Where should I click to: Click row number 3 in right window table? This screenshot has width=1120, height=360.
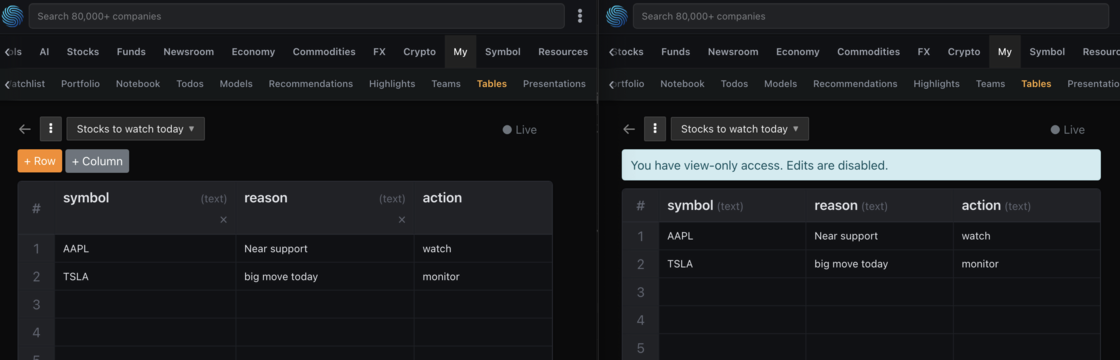coord(641,291)
